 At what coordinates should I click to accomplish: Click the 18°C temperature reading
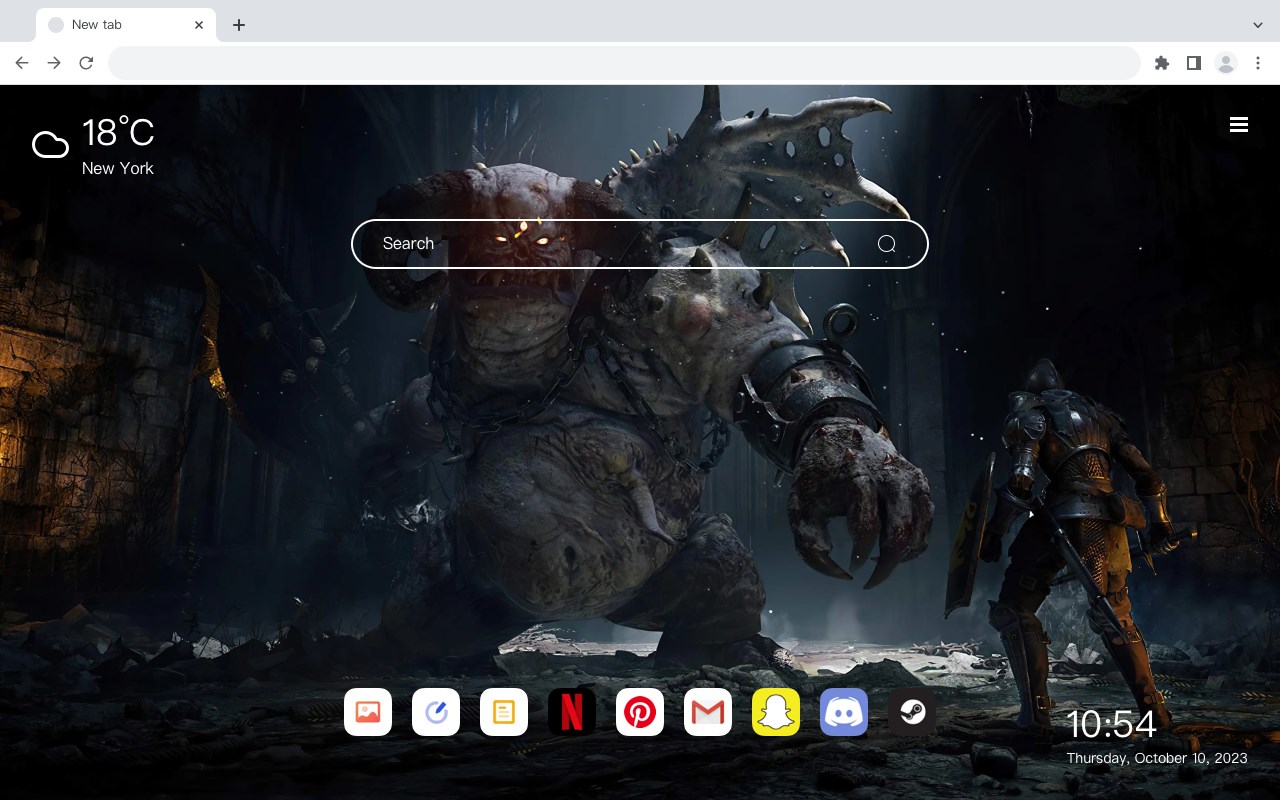118,133
